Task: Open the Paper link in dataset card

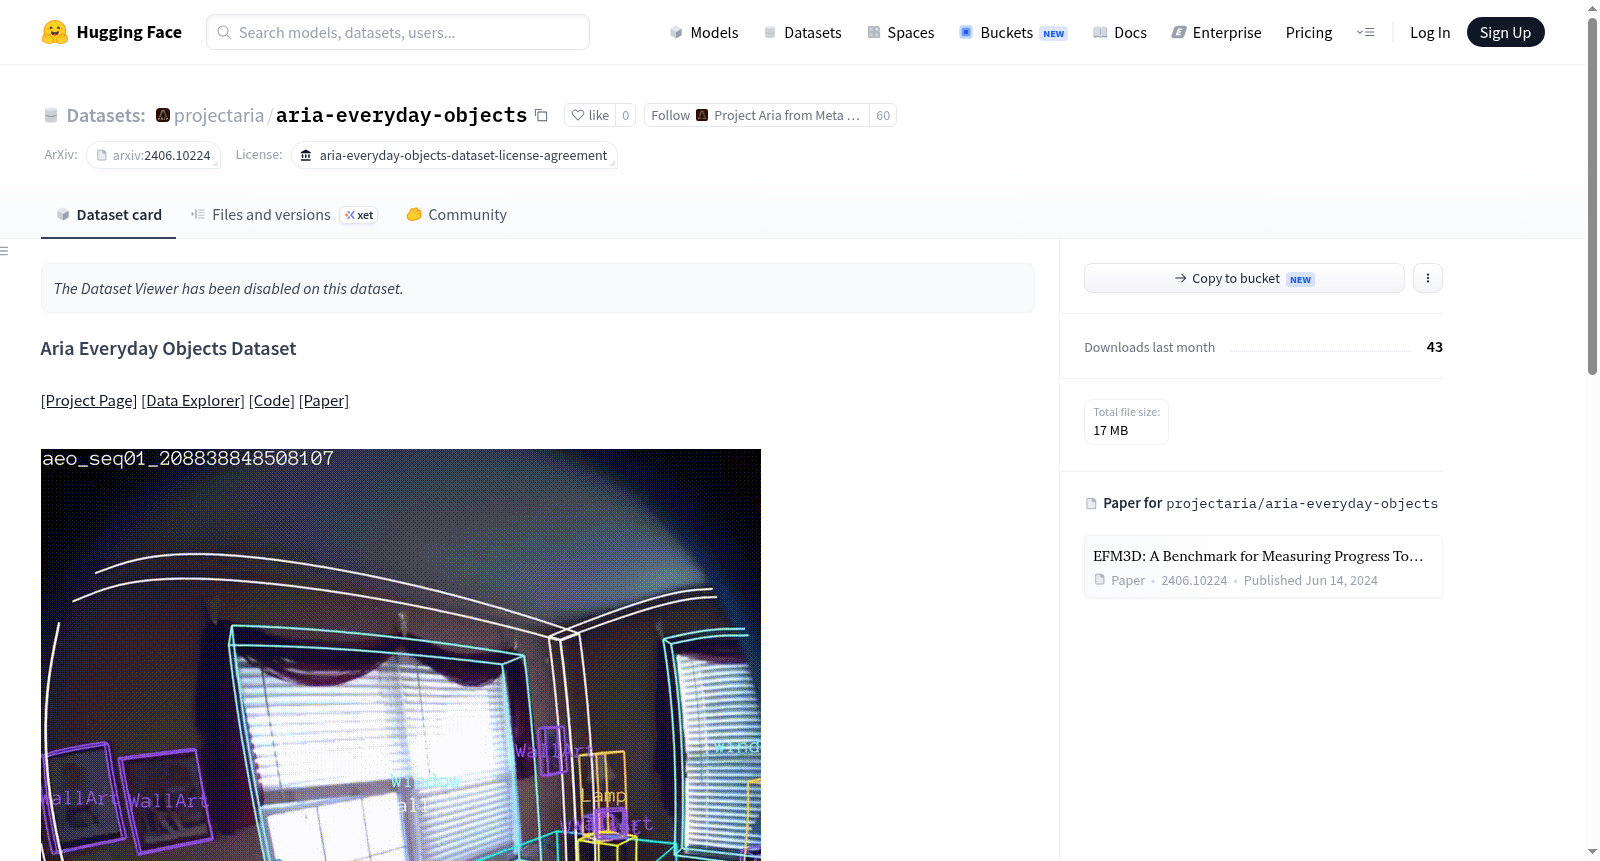Action: point(324,400)
